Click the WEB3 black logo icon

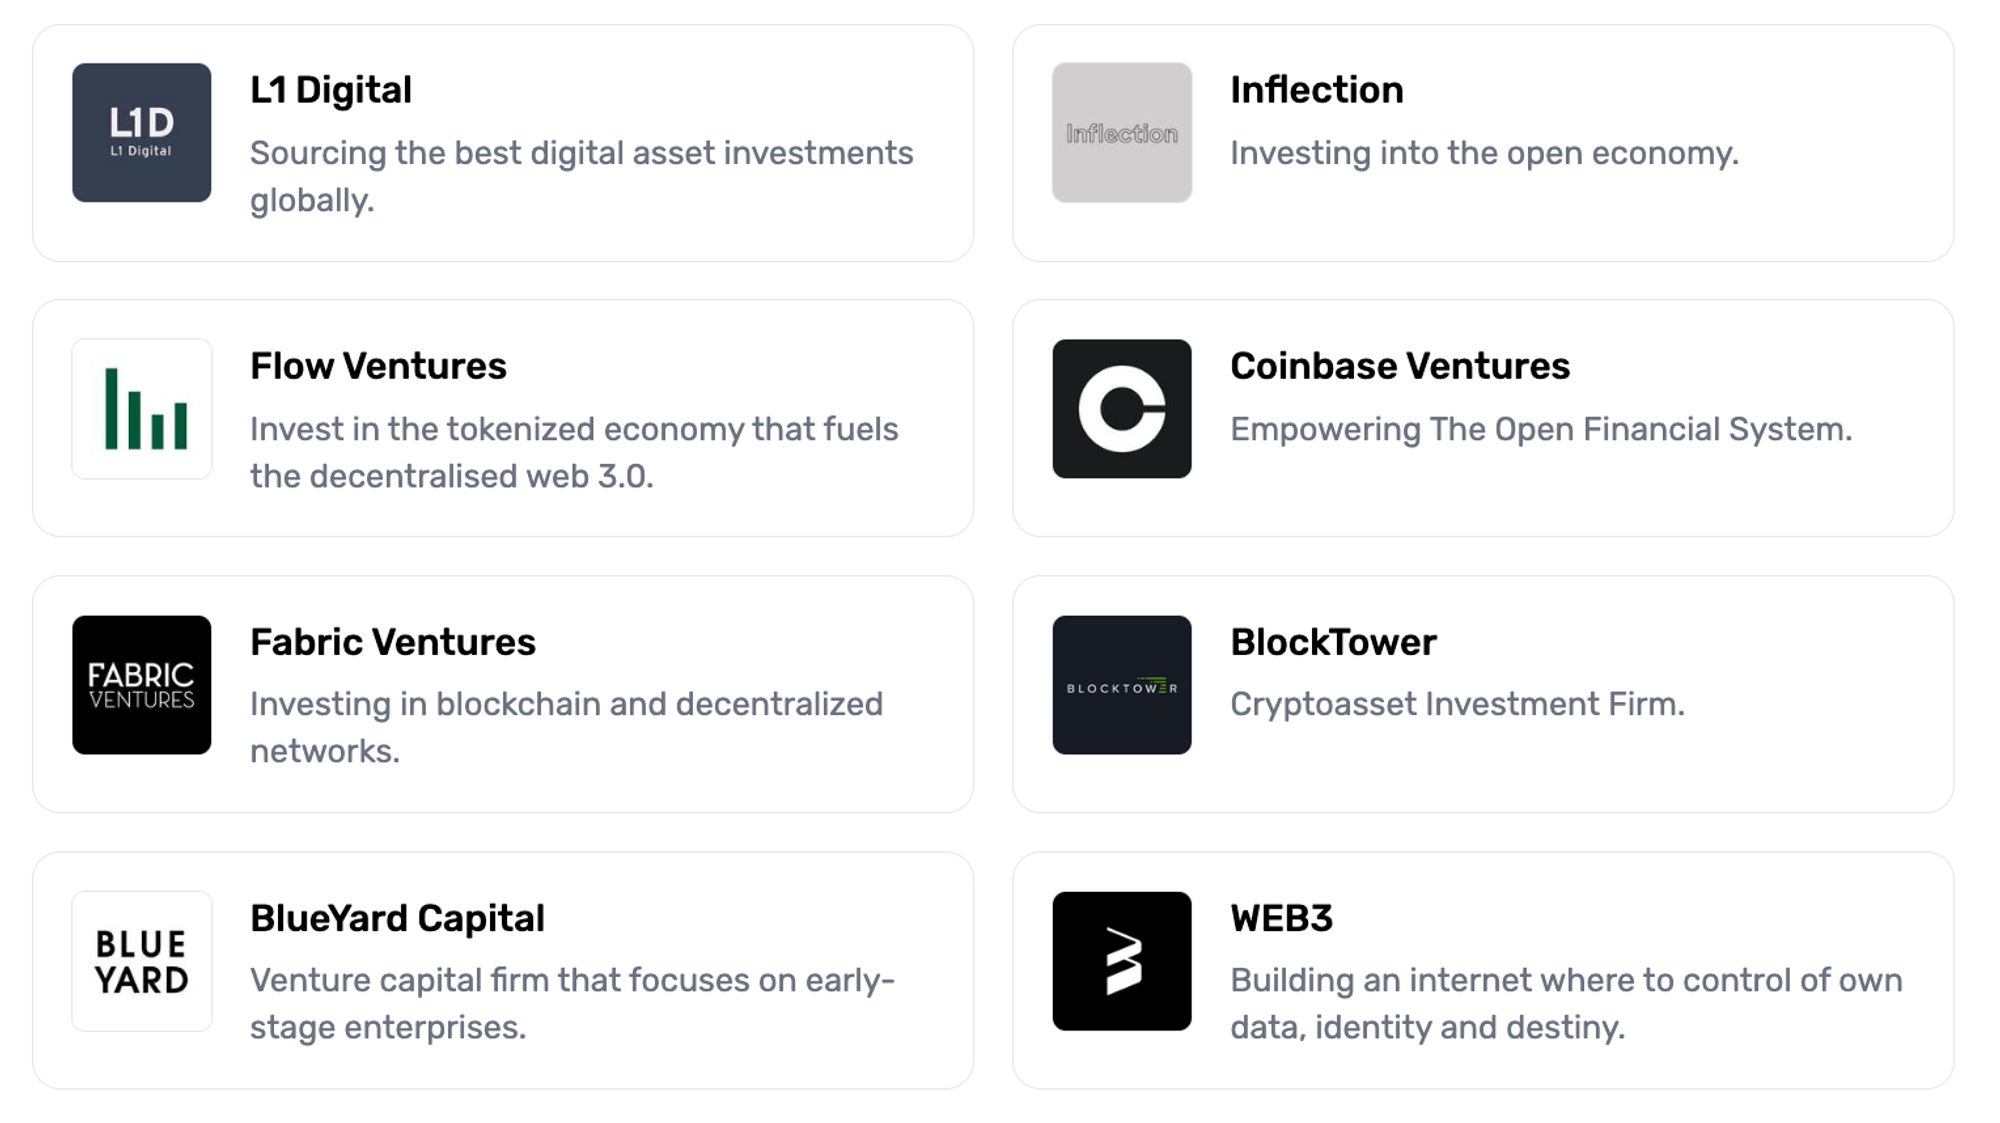click(x=1121, y=961)
